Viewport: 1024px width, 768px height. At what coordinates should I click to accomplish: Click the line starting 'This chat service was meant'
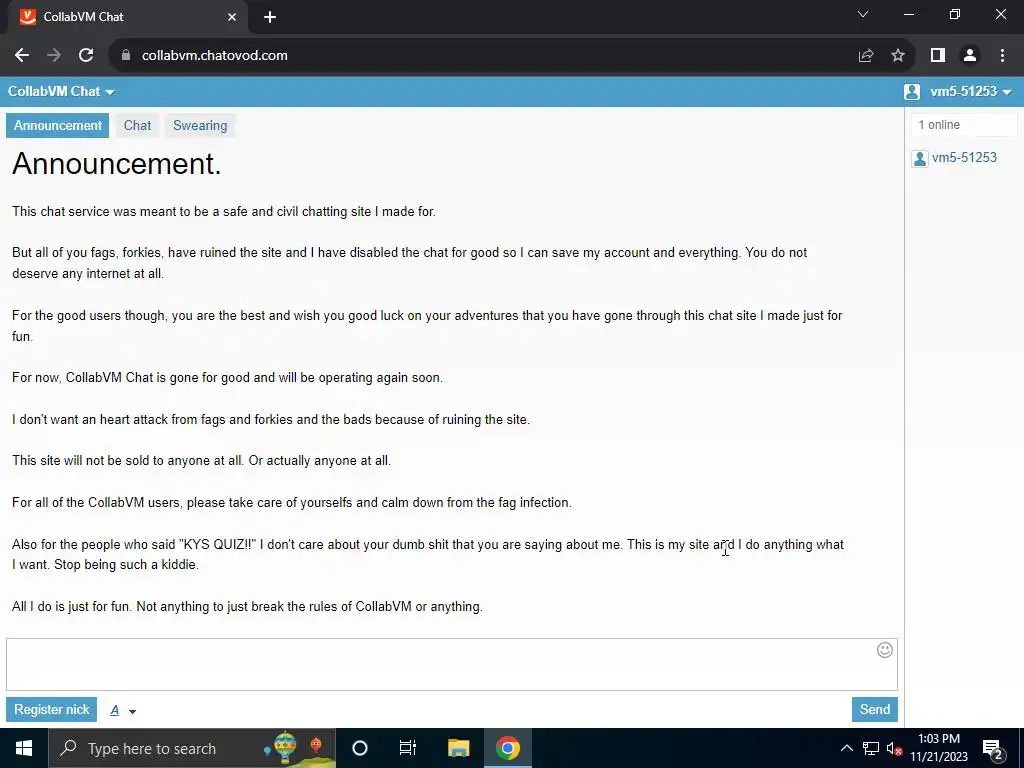click(223, 212)
